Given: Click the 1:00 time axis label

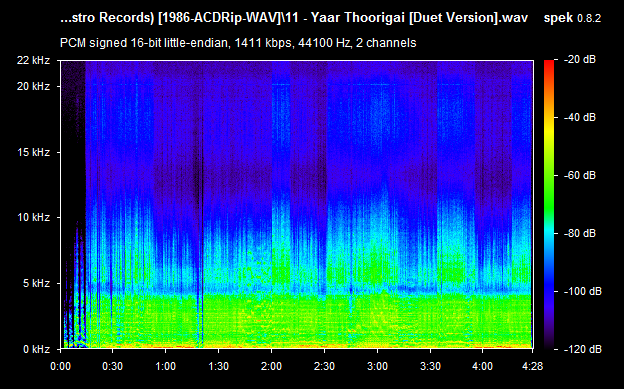Looking at the screenshot, I should point(166,366).
